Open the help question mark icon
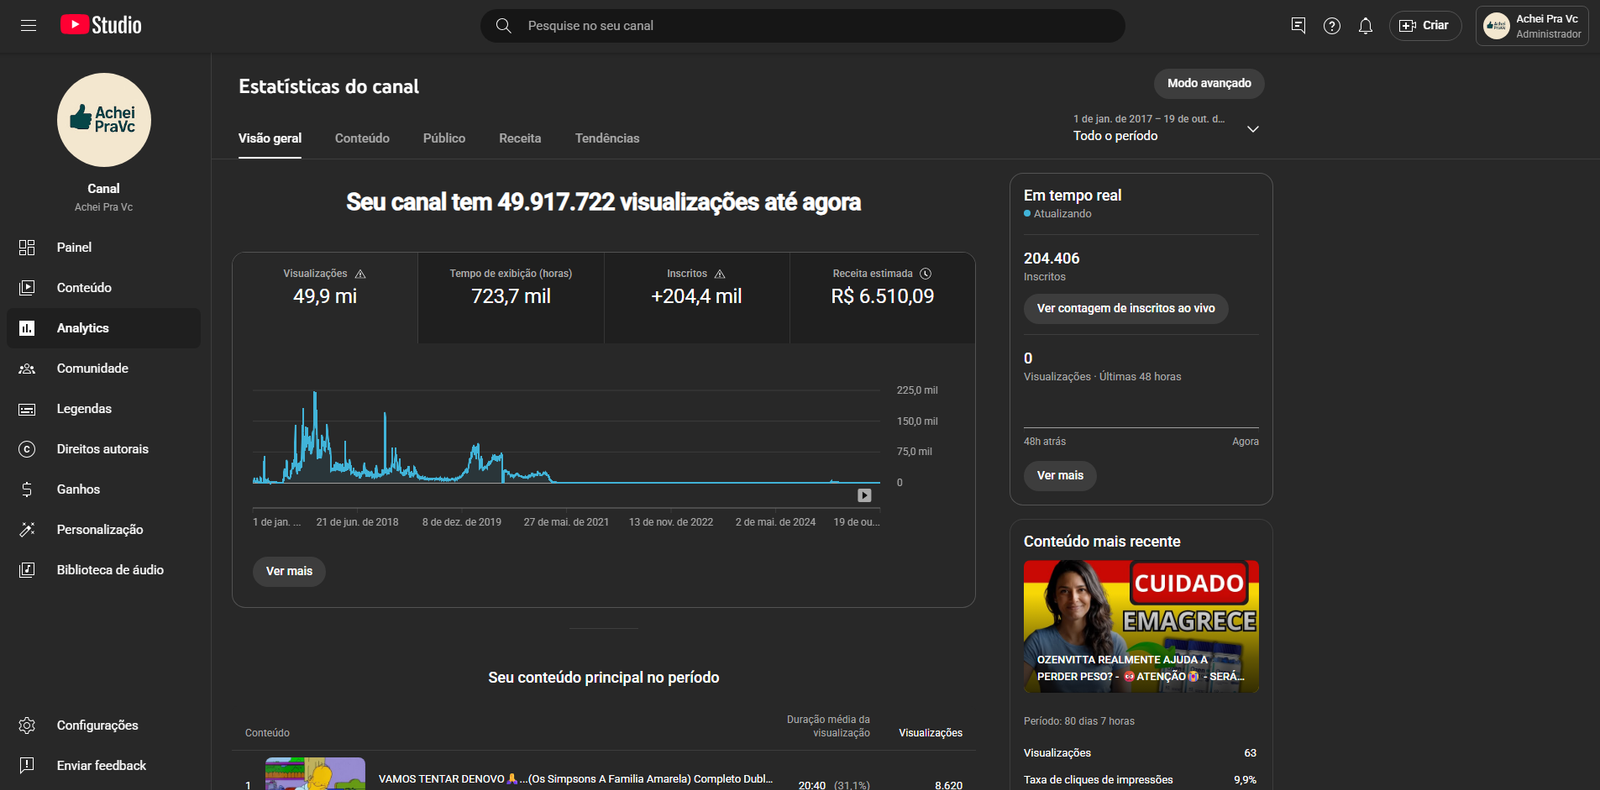1600x790 pixels. [x=1331, y=26]
